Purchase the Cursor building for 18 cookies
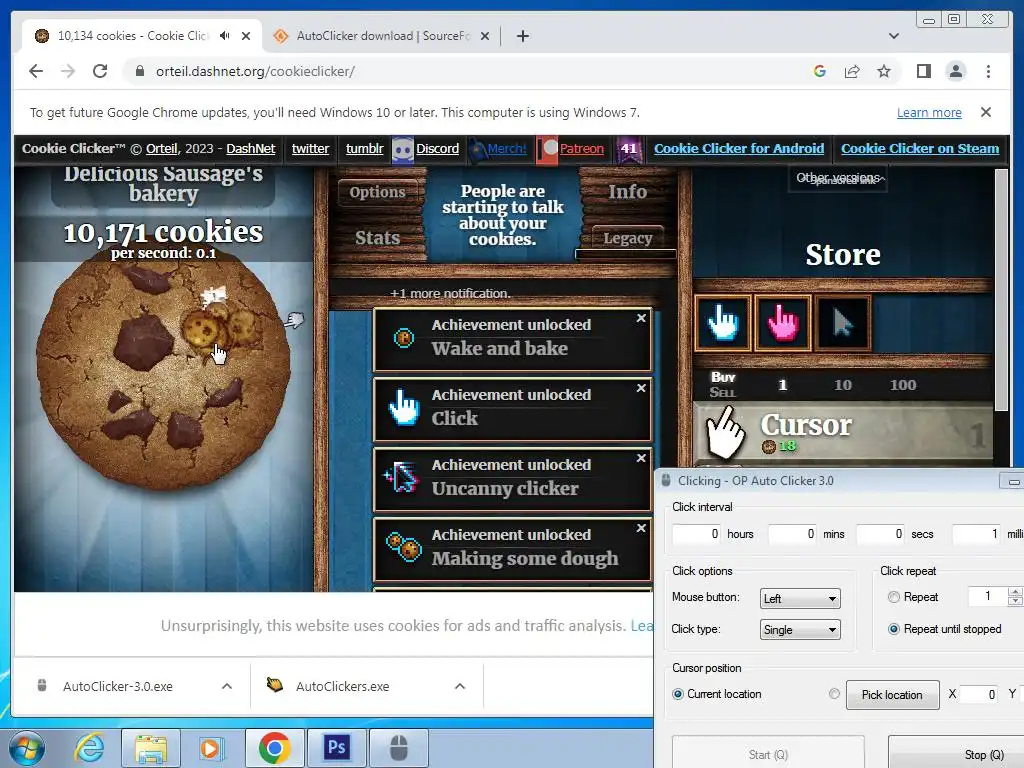The width and height of the screenshot is (1024, 768). (x=842, y=433)
